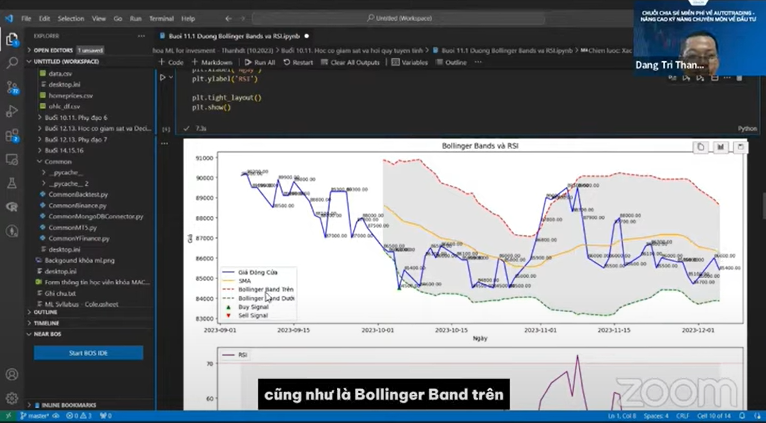766x423 pixels.
Task: Open the VS Code logo menu
Action: tap(9, 19)
